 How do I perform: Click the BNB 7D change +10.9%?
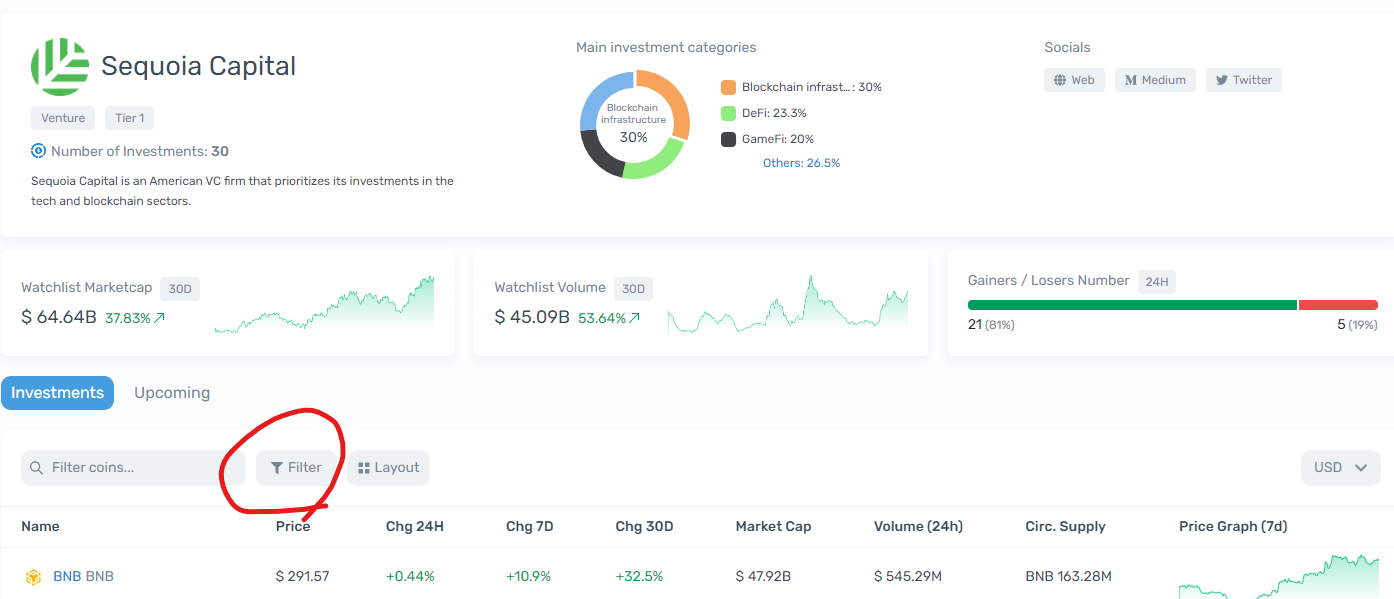(x=528, y=577)
